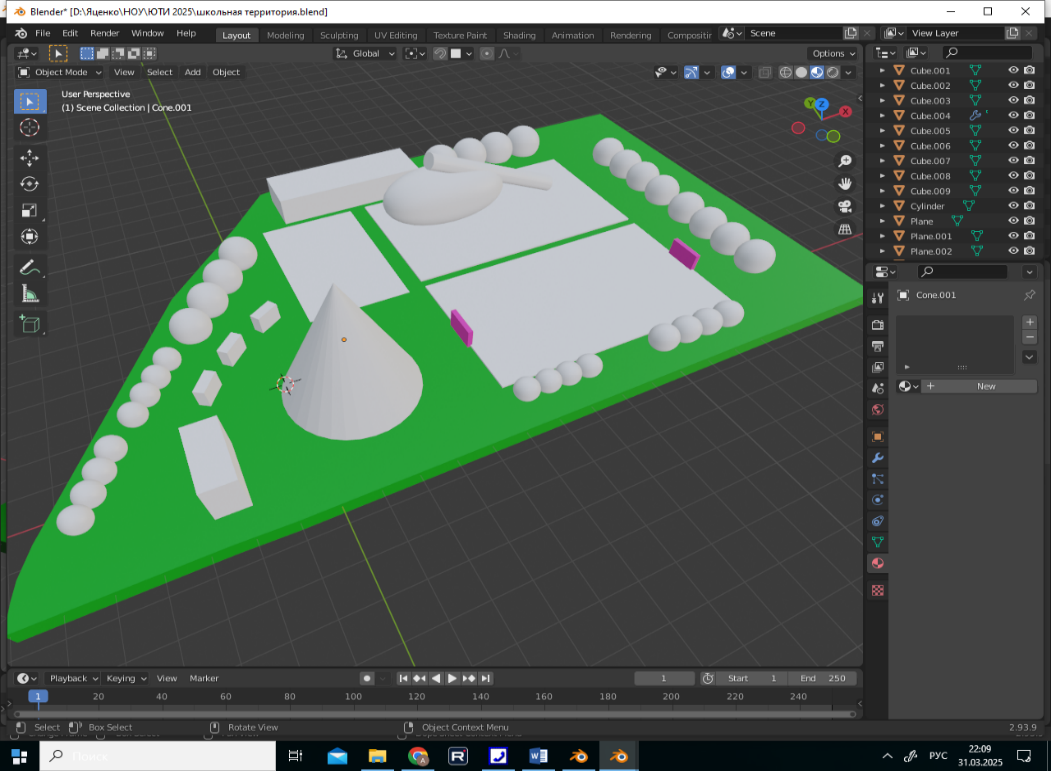Activate the Rotate tool
This screenshot has width=1051, height=771.
tap(29, 184)
